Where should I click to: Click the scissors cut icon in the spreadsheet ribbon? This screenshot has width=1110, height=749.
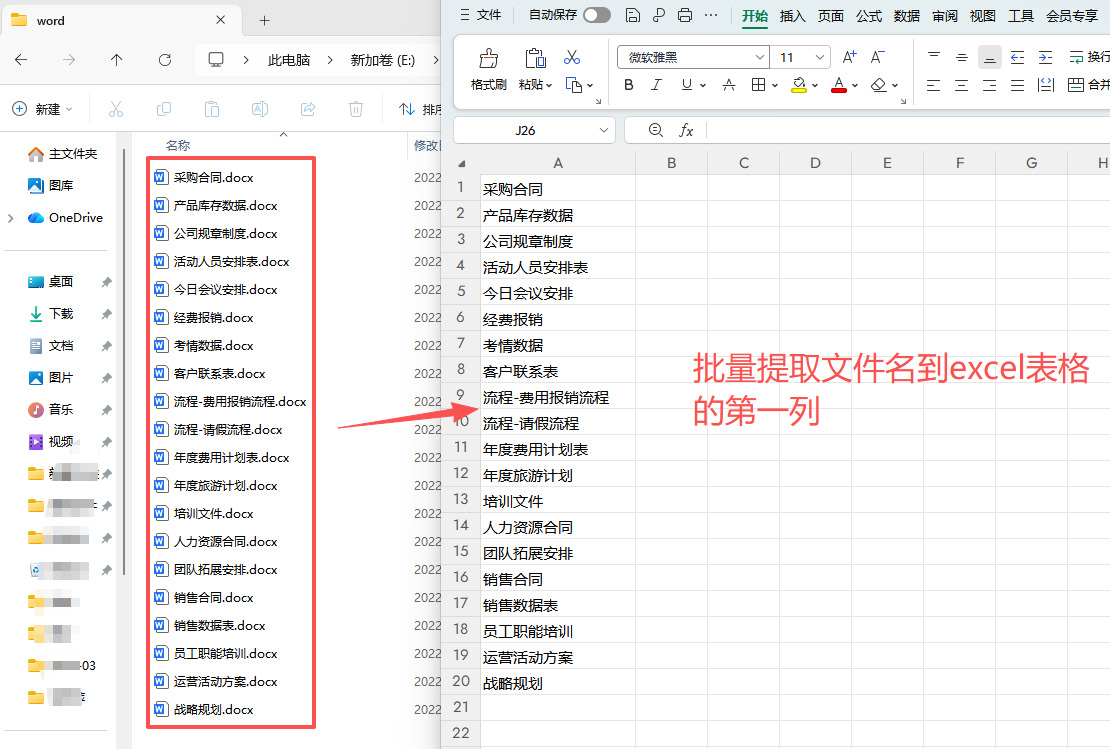click(572, 57)
